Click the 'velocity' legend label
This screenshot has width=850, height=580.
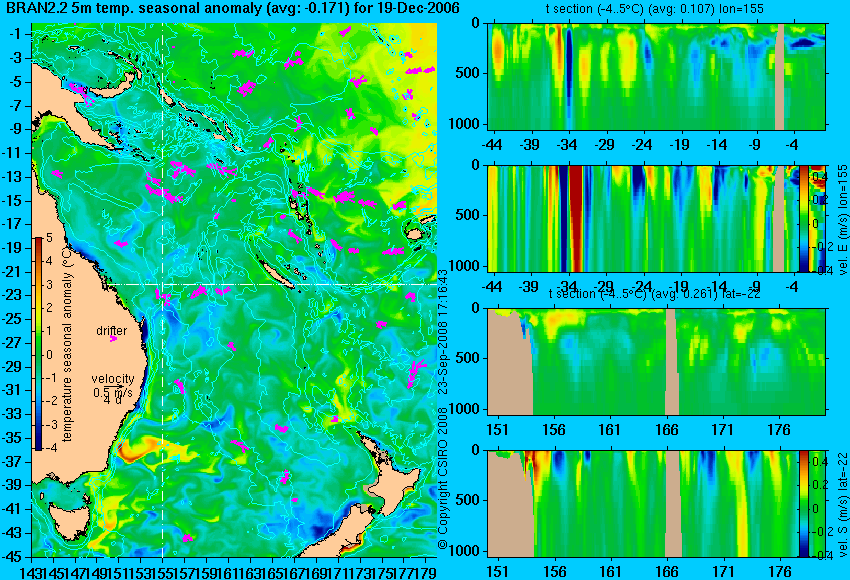(x=113, y=378)
